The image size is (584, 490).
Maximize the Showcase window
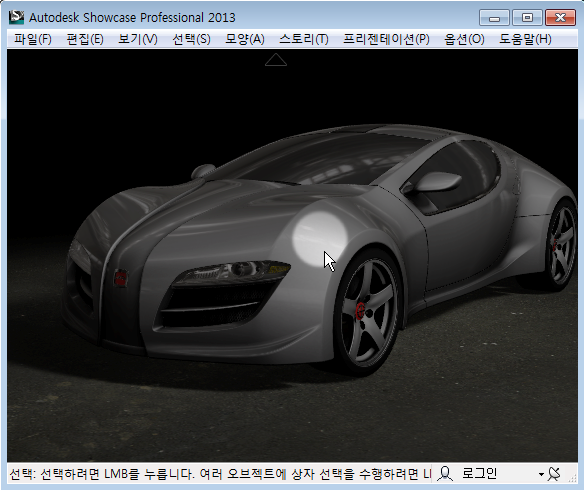pyautogui.click(x=527, y=18)
